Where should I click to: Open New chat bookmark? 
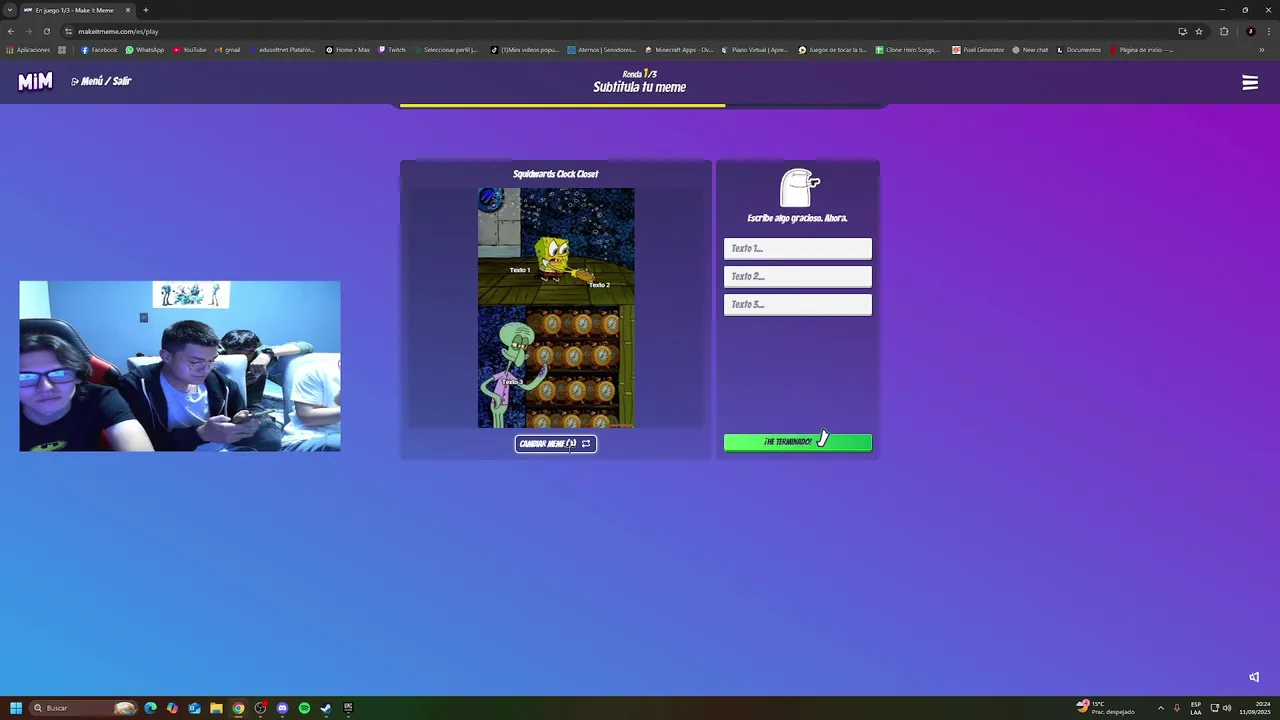(1030, 50)
